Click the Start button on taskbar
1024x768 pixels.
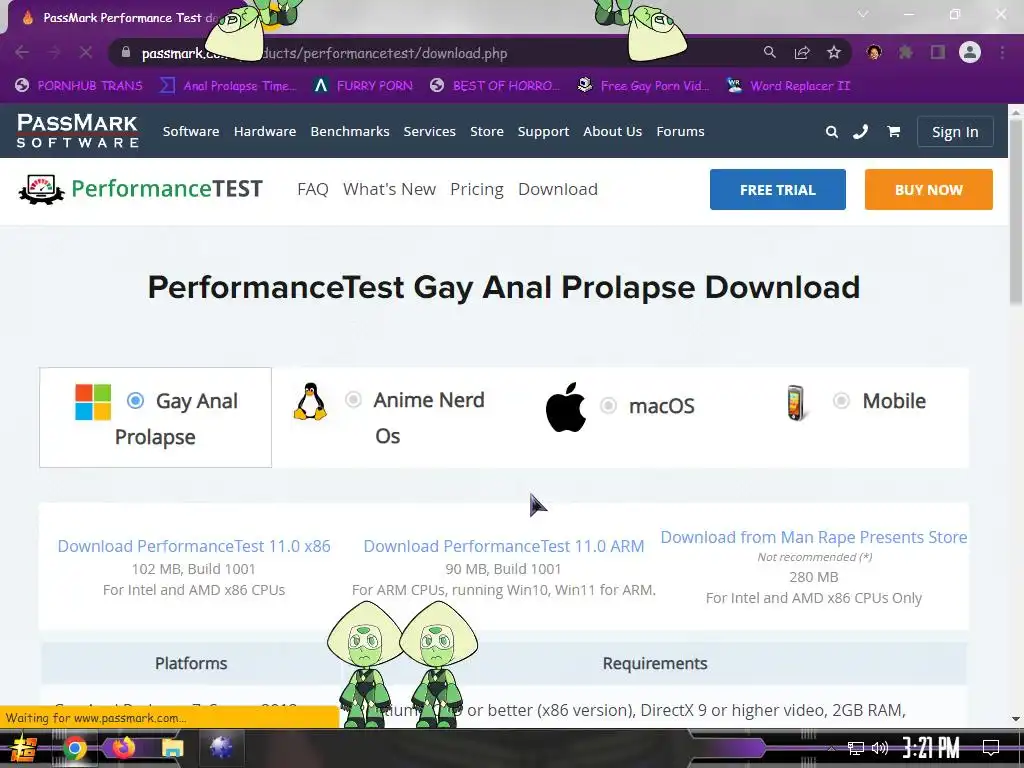(24, 748)
